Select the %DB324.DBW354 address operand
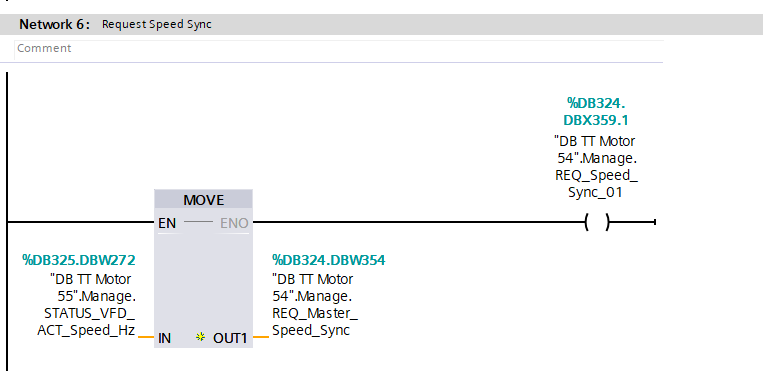The width and height of the screenshot is (763, 371). click(328, 260)
